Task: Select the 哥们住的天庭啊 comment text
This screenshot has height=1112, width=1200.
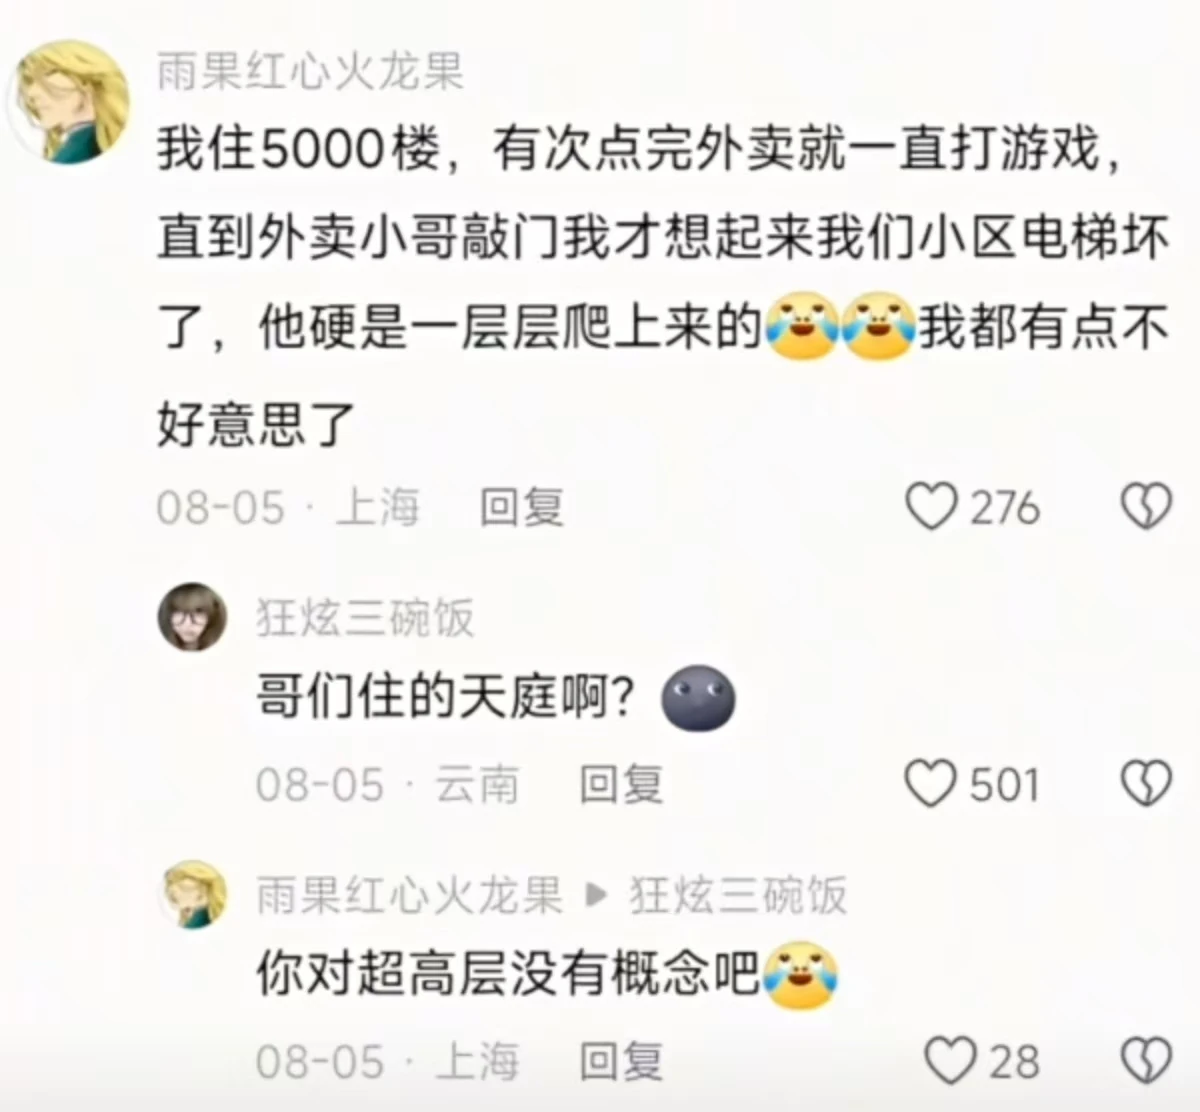Action: click(445, 697)
